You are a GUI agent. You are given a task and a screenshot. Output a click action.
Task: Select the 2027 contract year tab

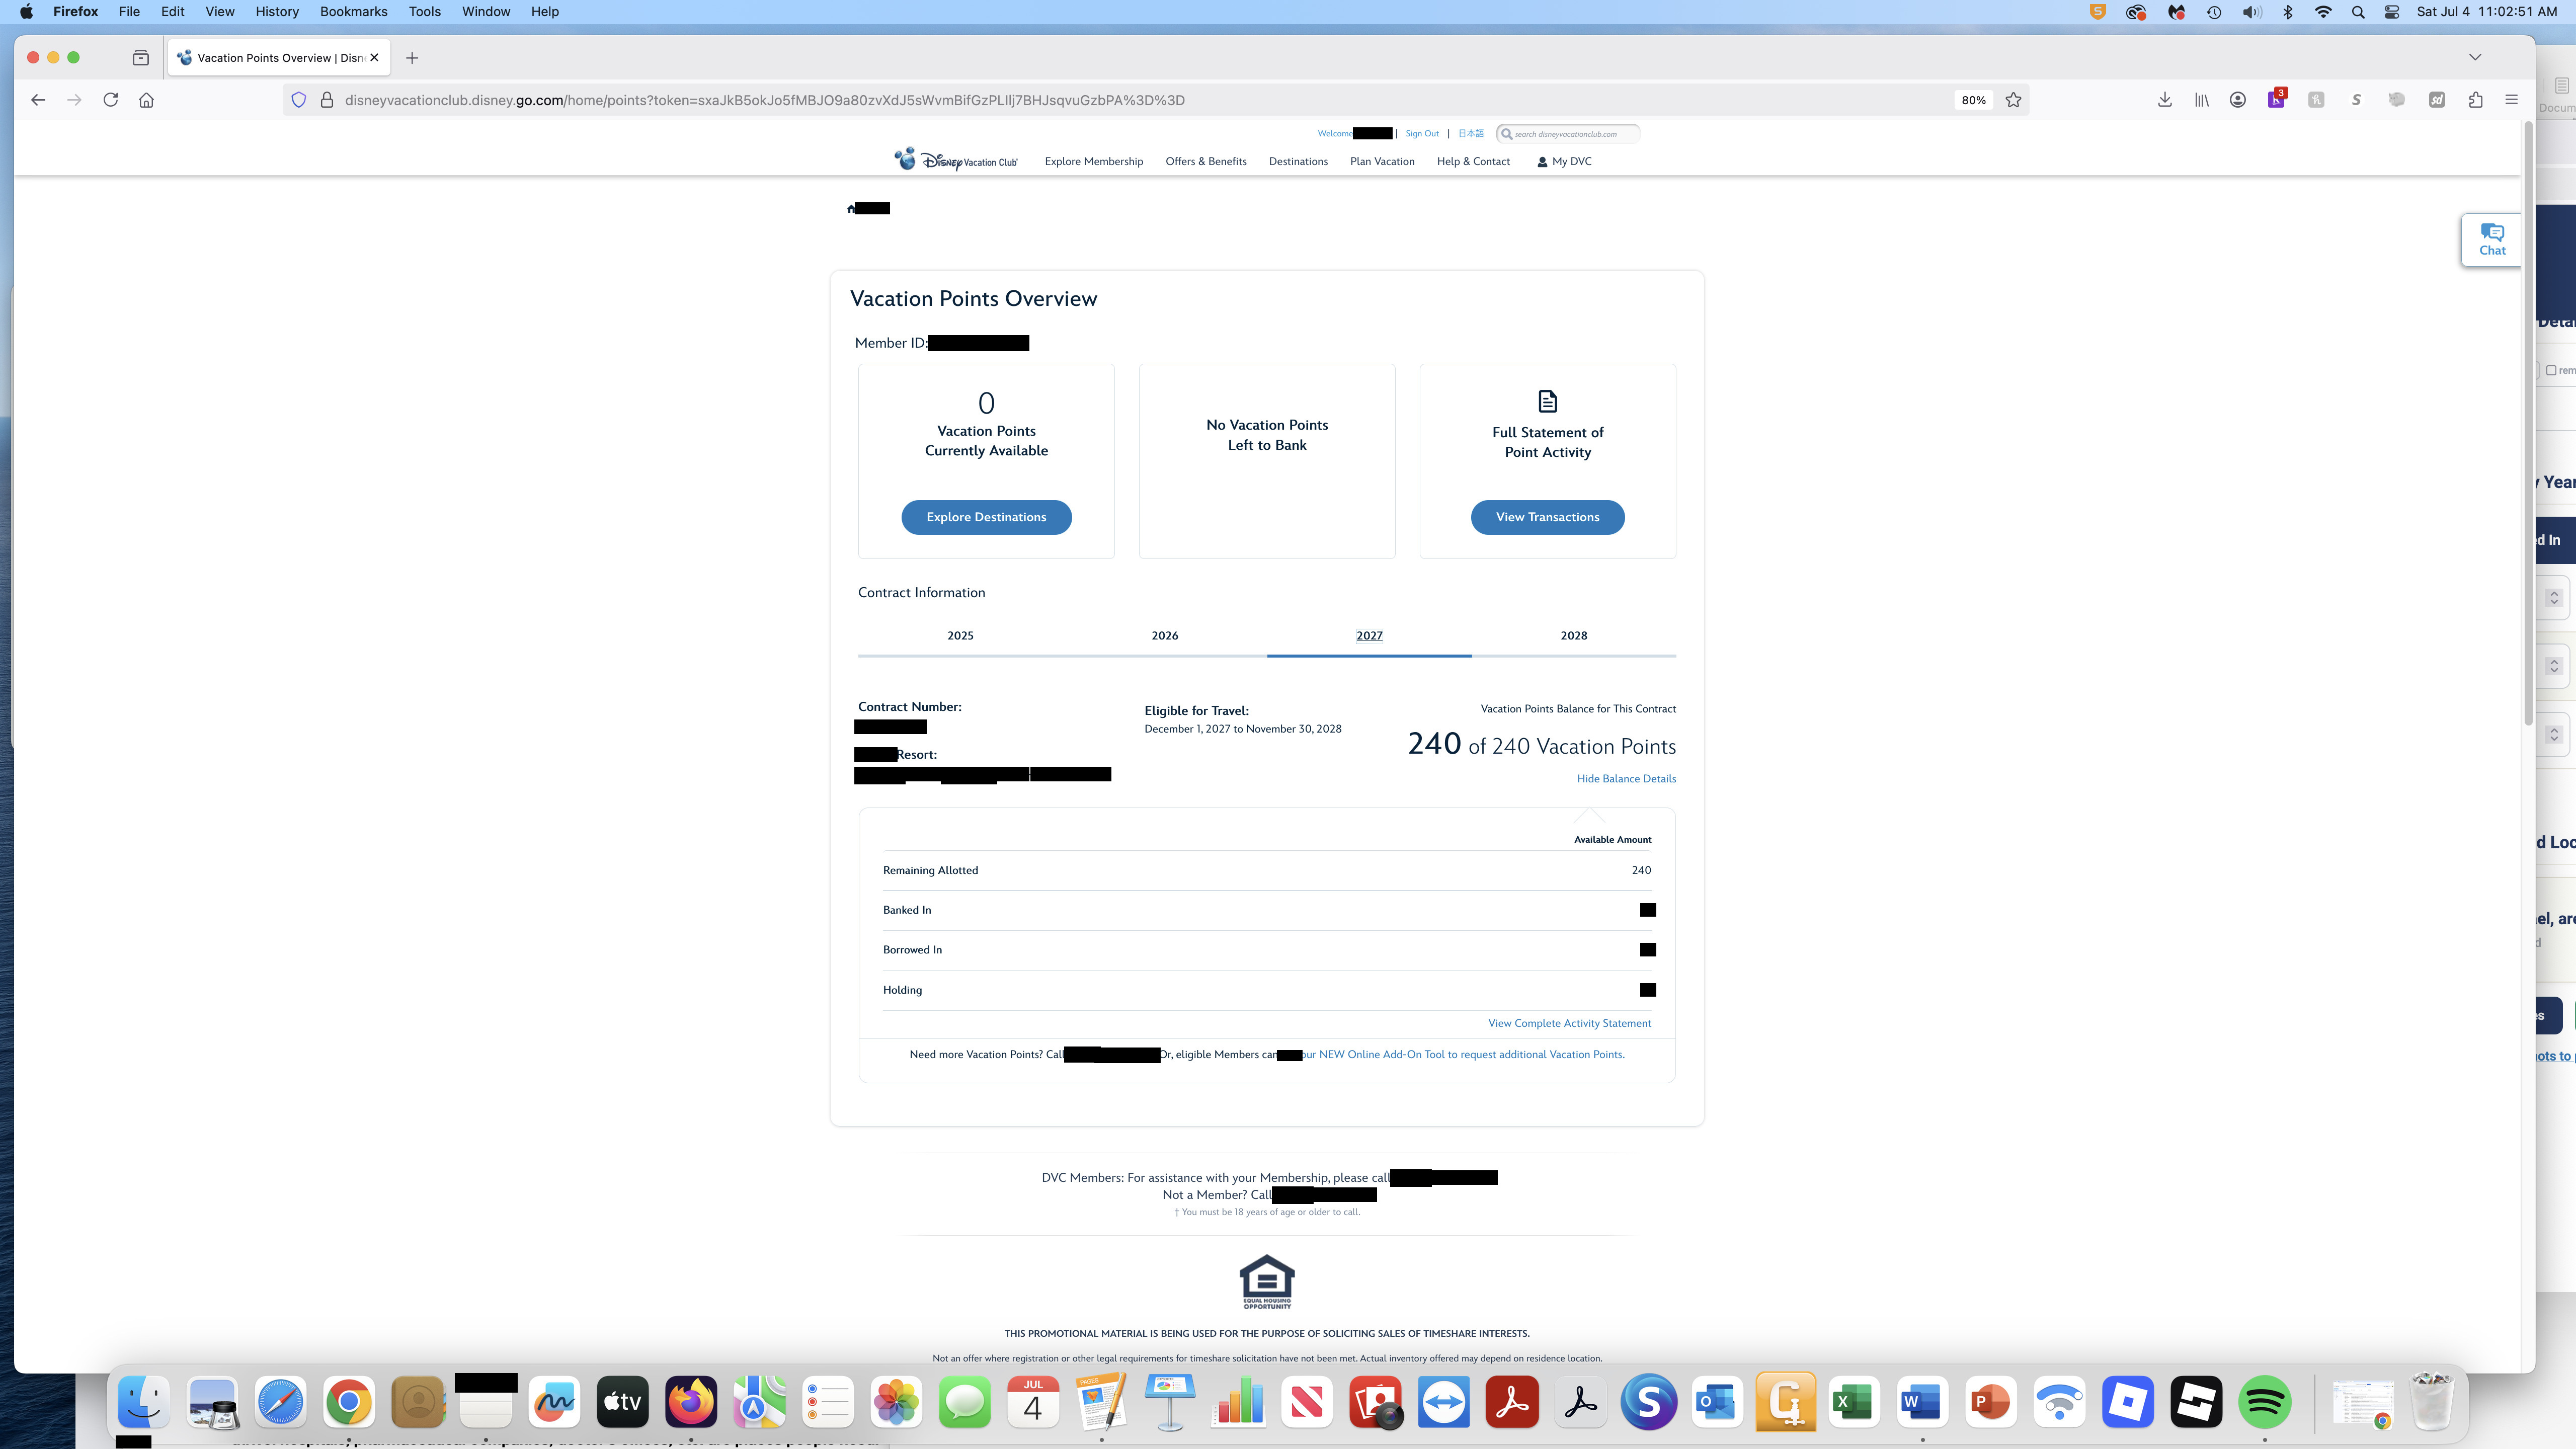(1369, 636)
